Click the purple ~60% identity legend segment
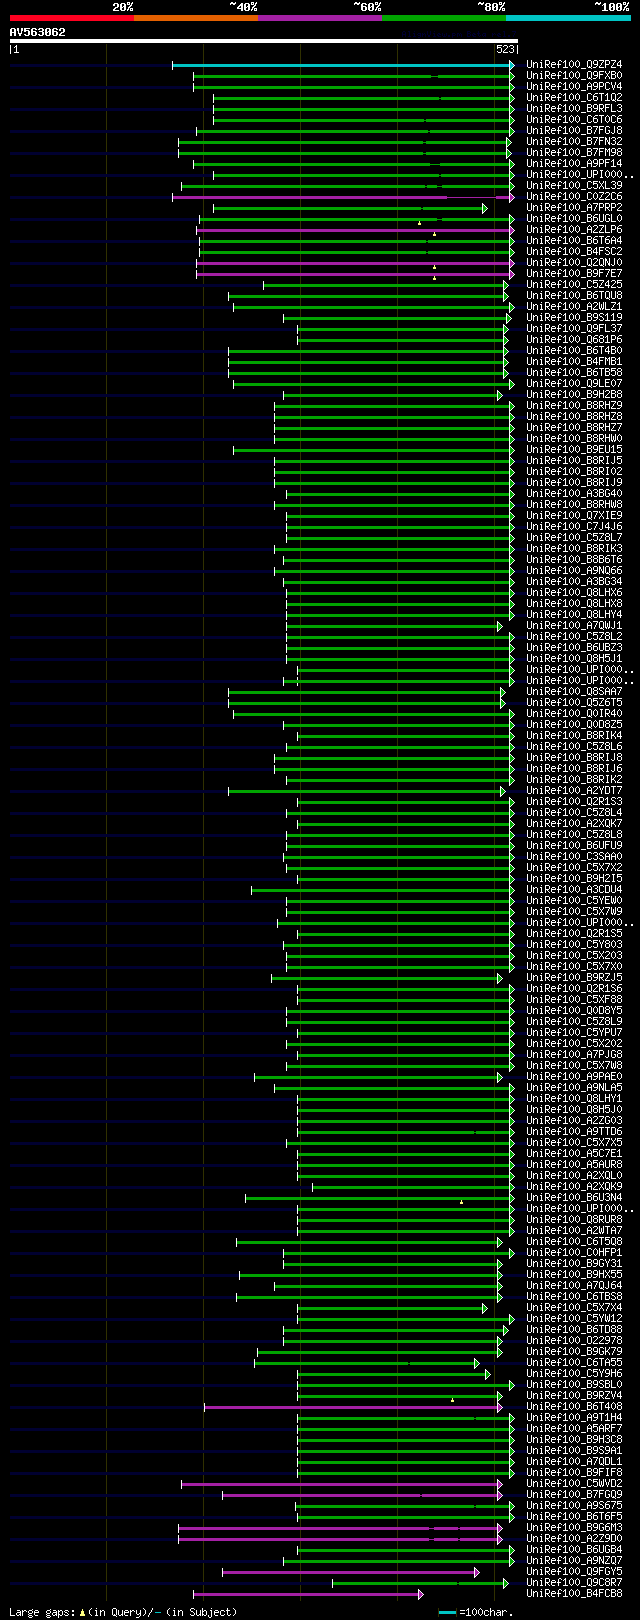This screenshot has width=640, height=1620. 320,18
